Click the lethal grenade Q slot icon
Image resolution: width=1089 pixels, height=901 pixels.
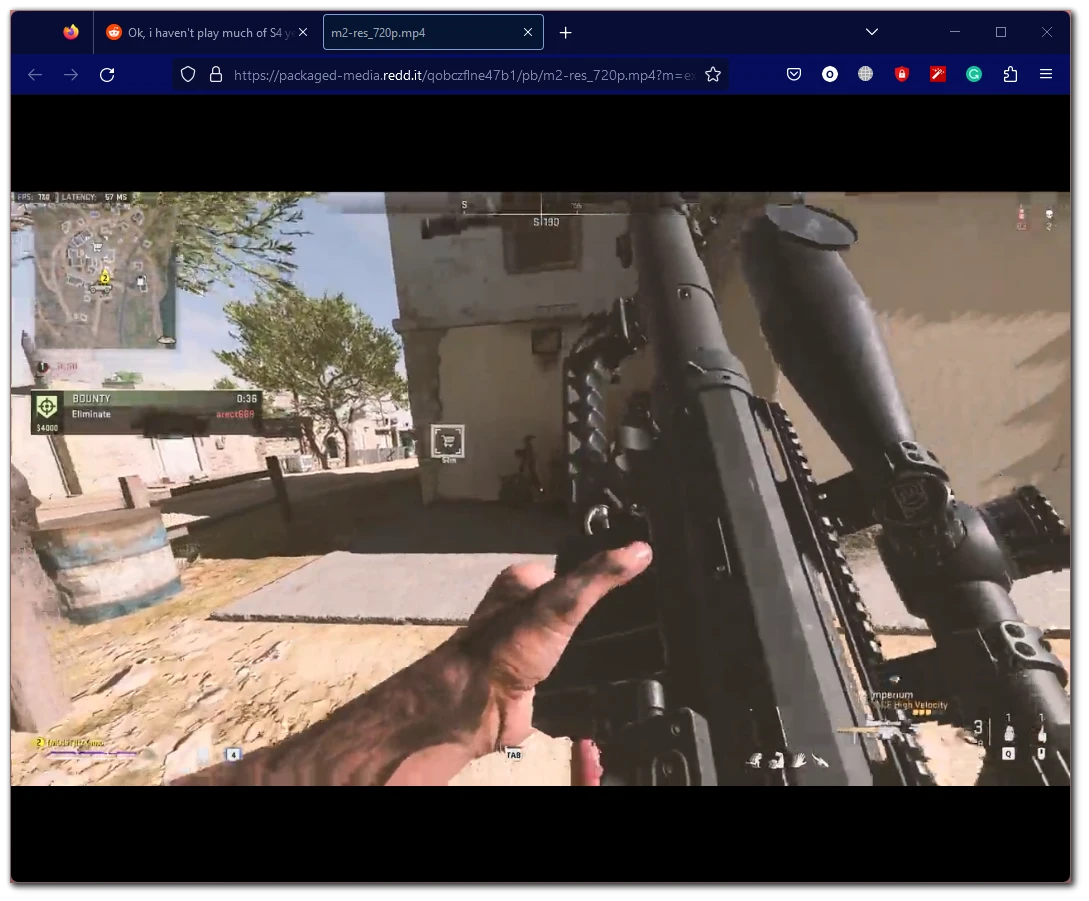1009,734
